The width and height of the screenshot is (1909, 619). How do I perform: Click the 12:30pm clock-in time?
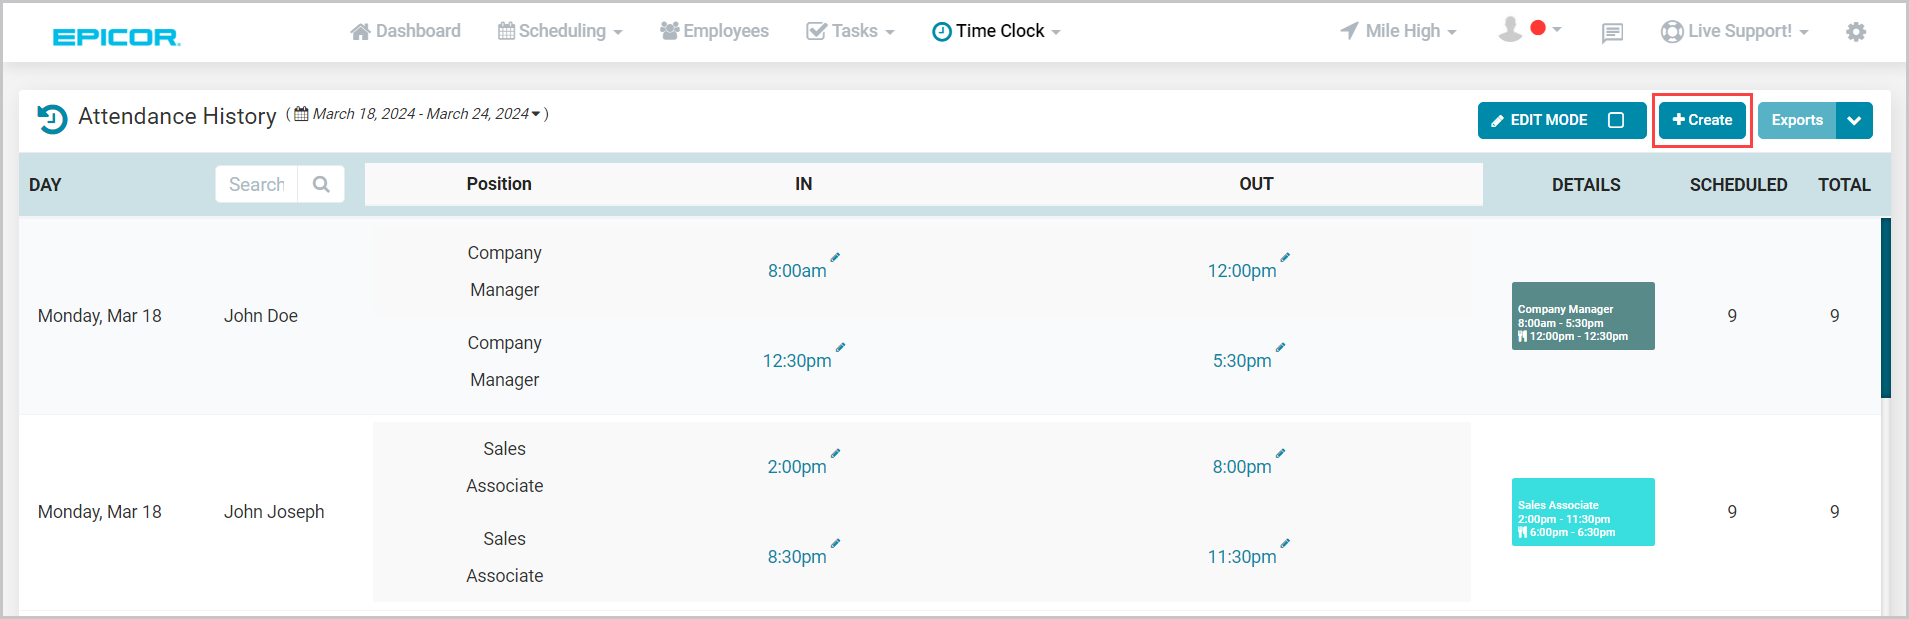pos(797,361)
